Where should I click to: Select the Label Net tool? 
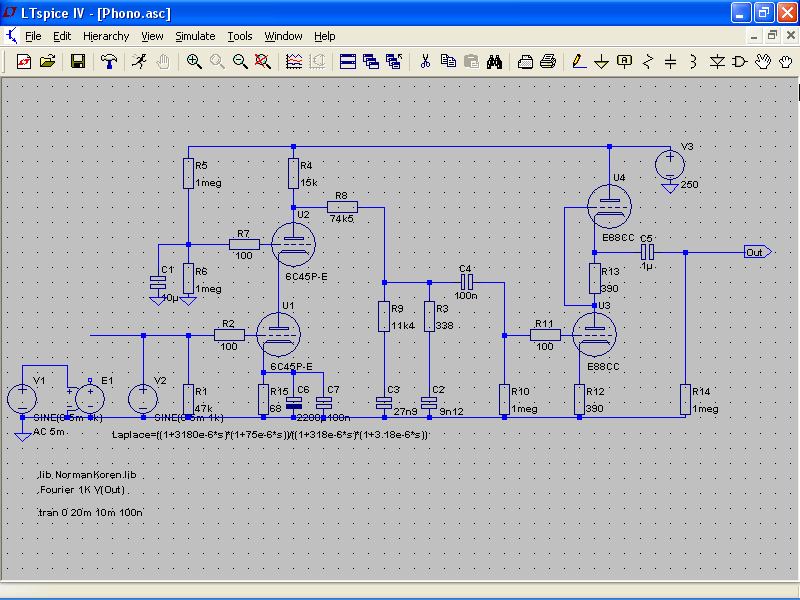coord(624,62)
